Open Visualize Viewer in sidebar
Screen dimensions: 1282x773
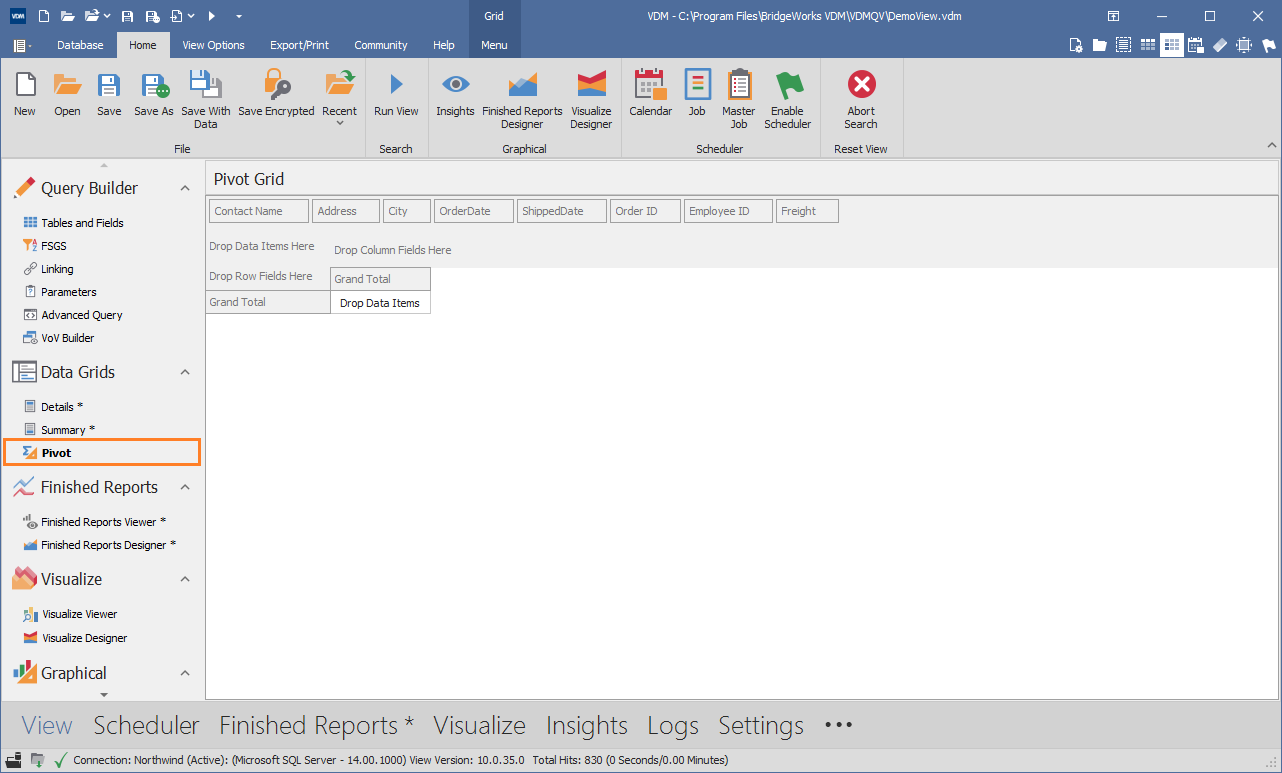coord(79,614)
